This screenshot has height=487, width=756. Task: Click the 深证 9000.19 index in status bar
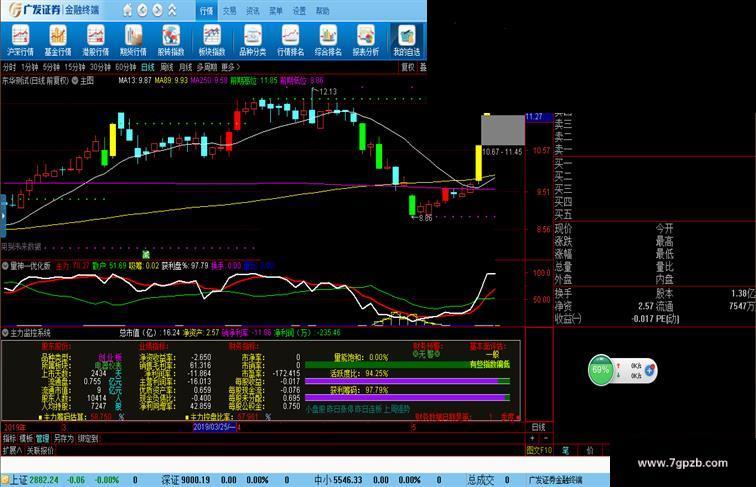point(186,480)
